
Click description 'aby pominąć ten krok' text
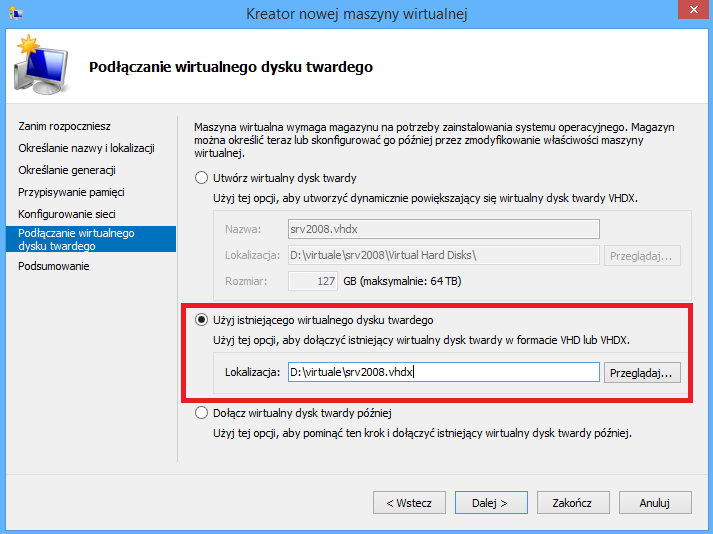[422, 433]
